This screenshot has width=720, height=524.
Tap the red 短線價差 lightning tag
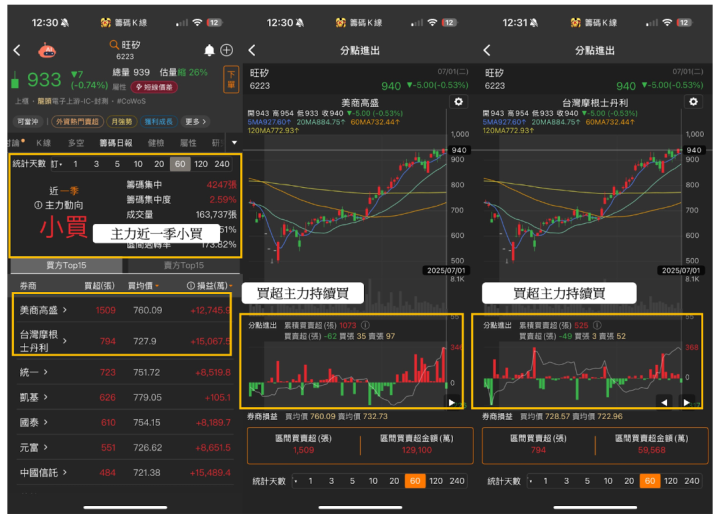point(154,87)
